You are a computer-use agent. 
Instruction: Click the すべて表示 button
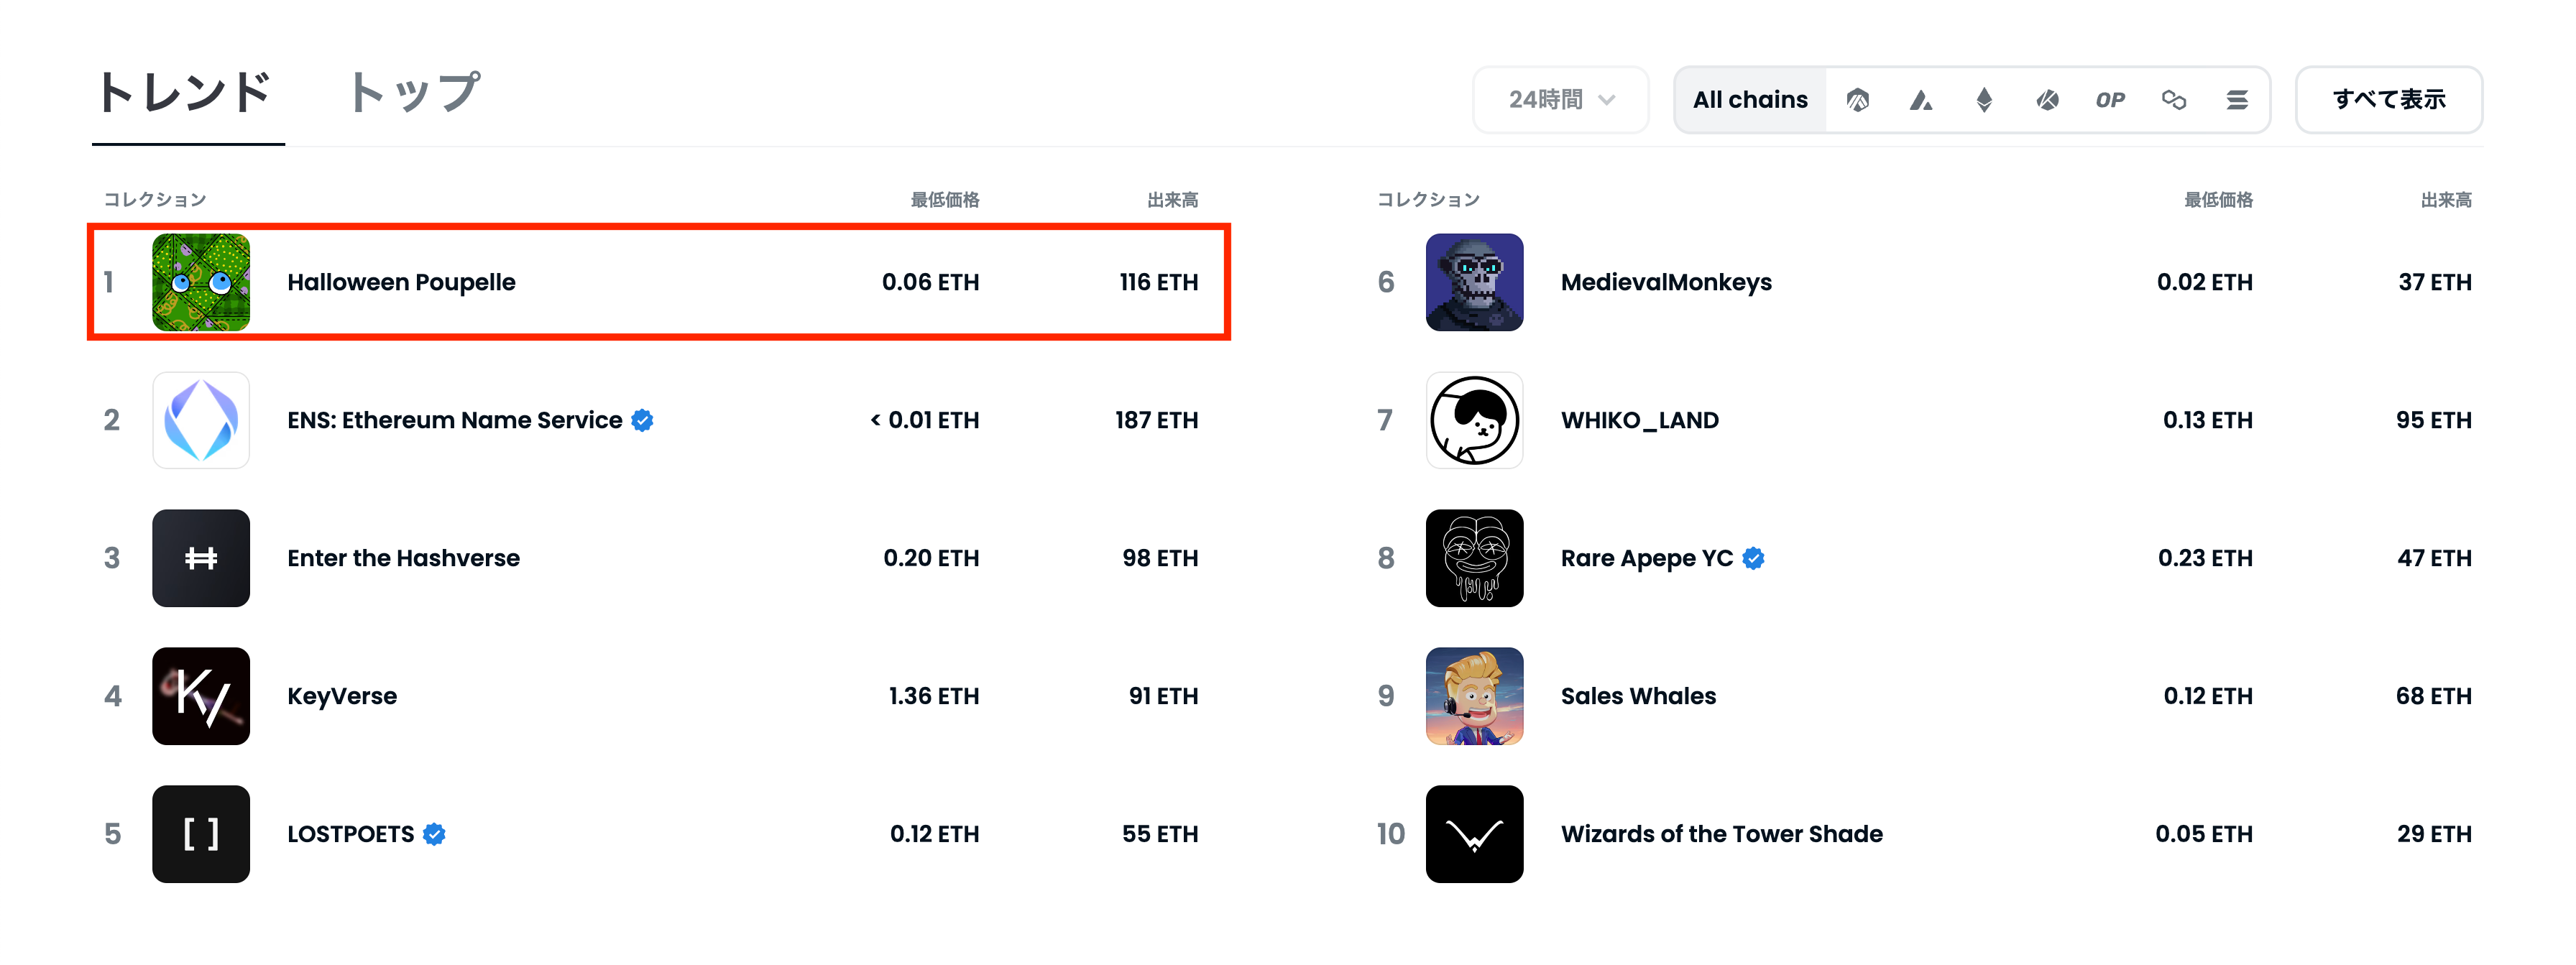(x=2388, y=100)
